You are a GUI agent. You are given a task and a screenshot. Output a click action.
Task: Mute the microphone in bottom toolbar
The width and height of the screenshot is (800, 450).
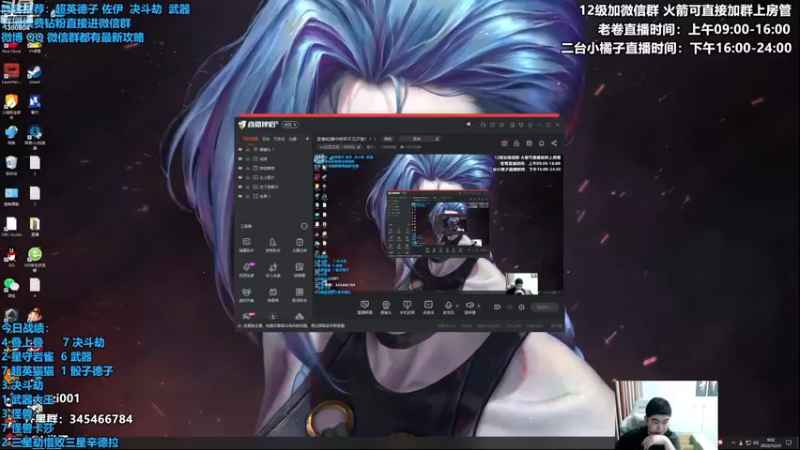pos(448,307)
